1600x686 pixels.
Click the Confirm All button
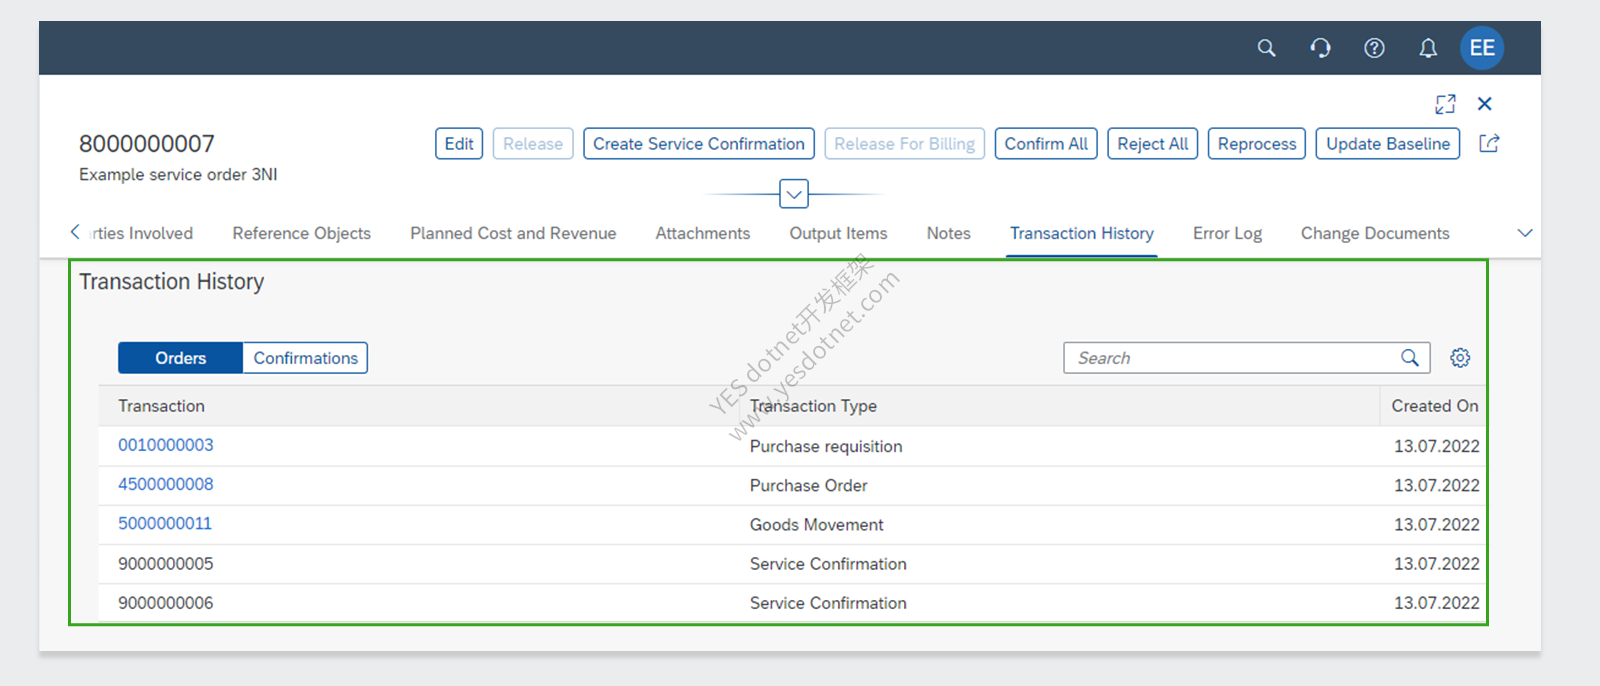(1046, 144)
